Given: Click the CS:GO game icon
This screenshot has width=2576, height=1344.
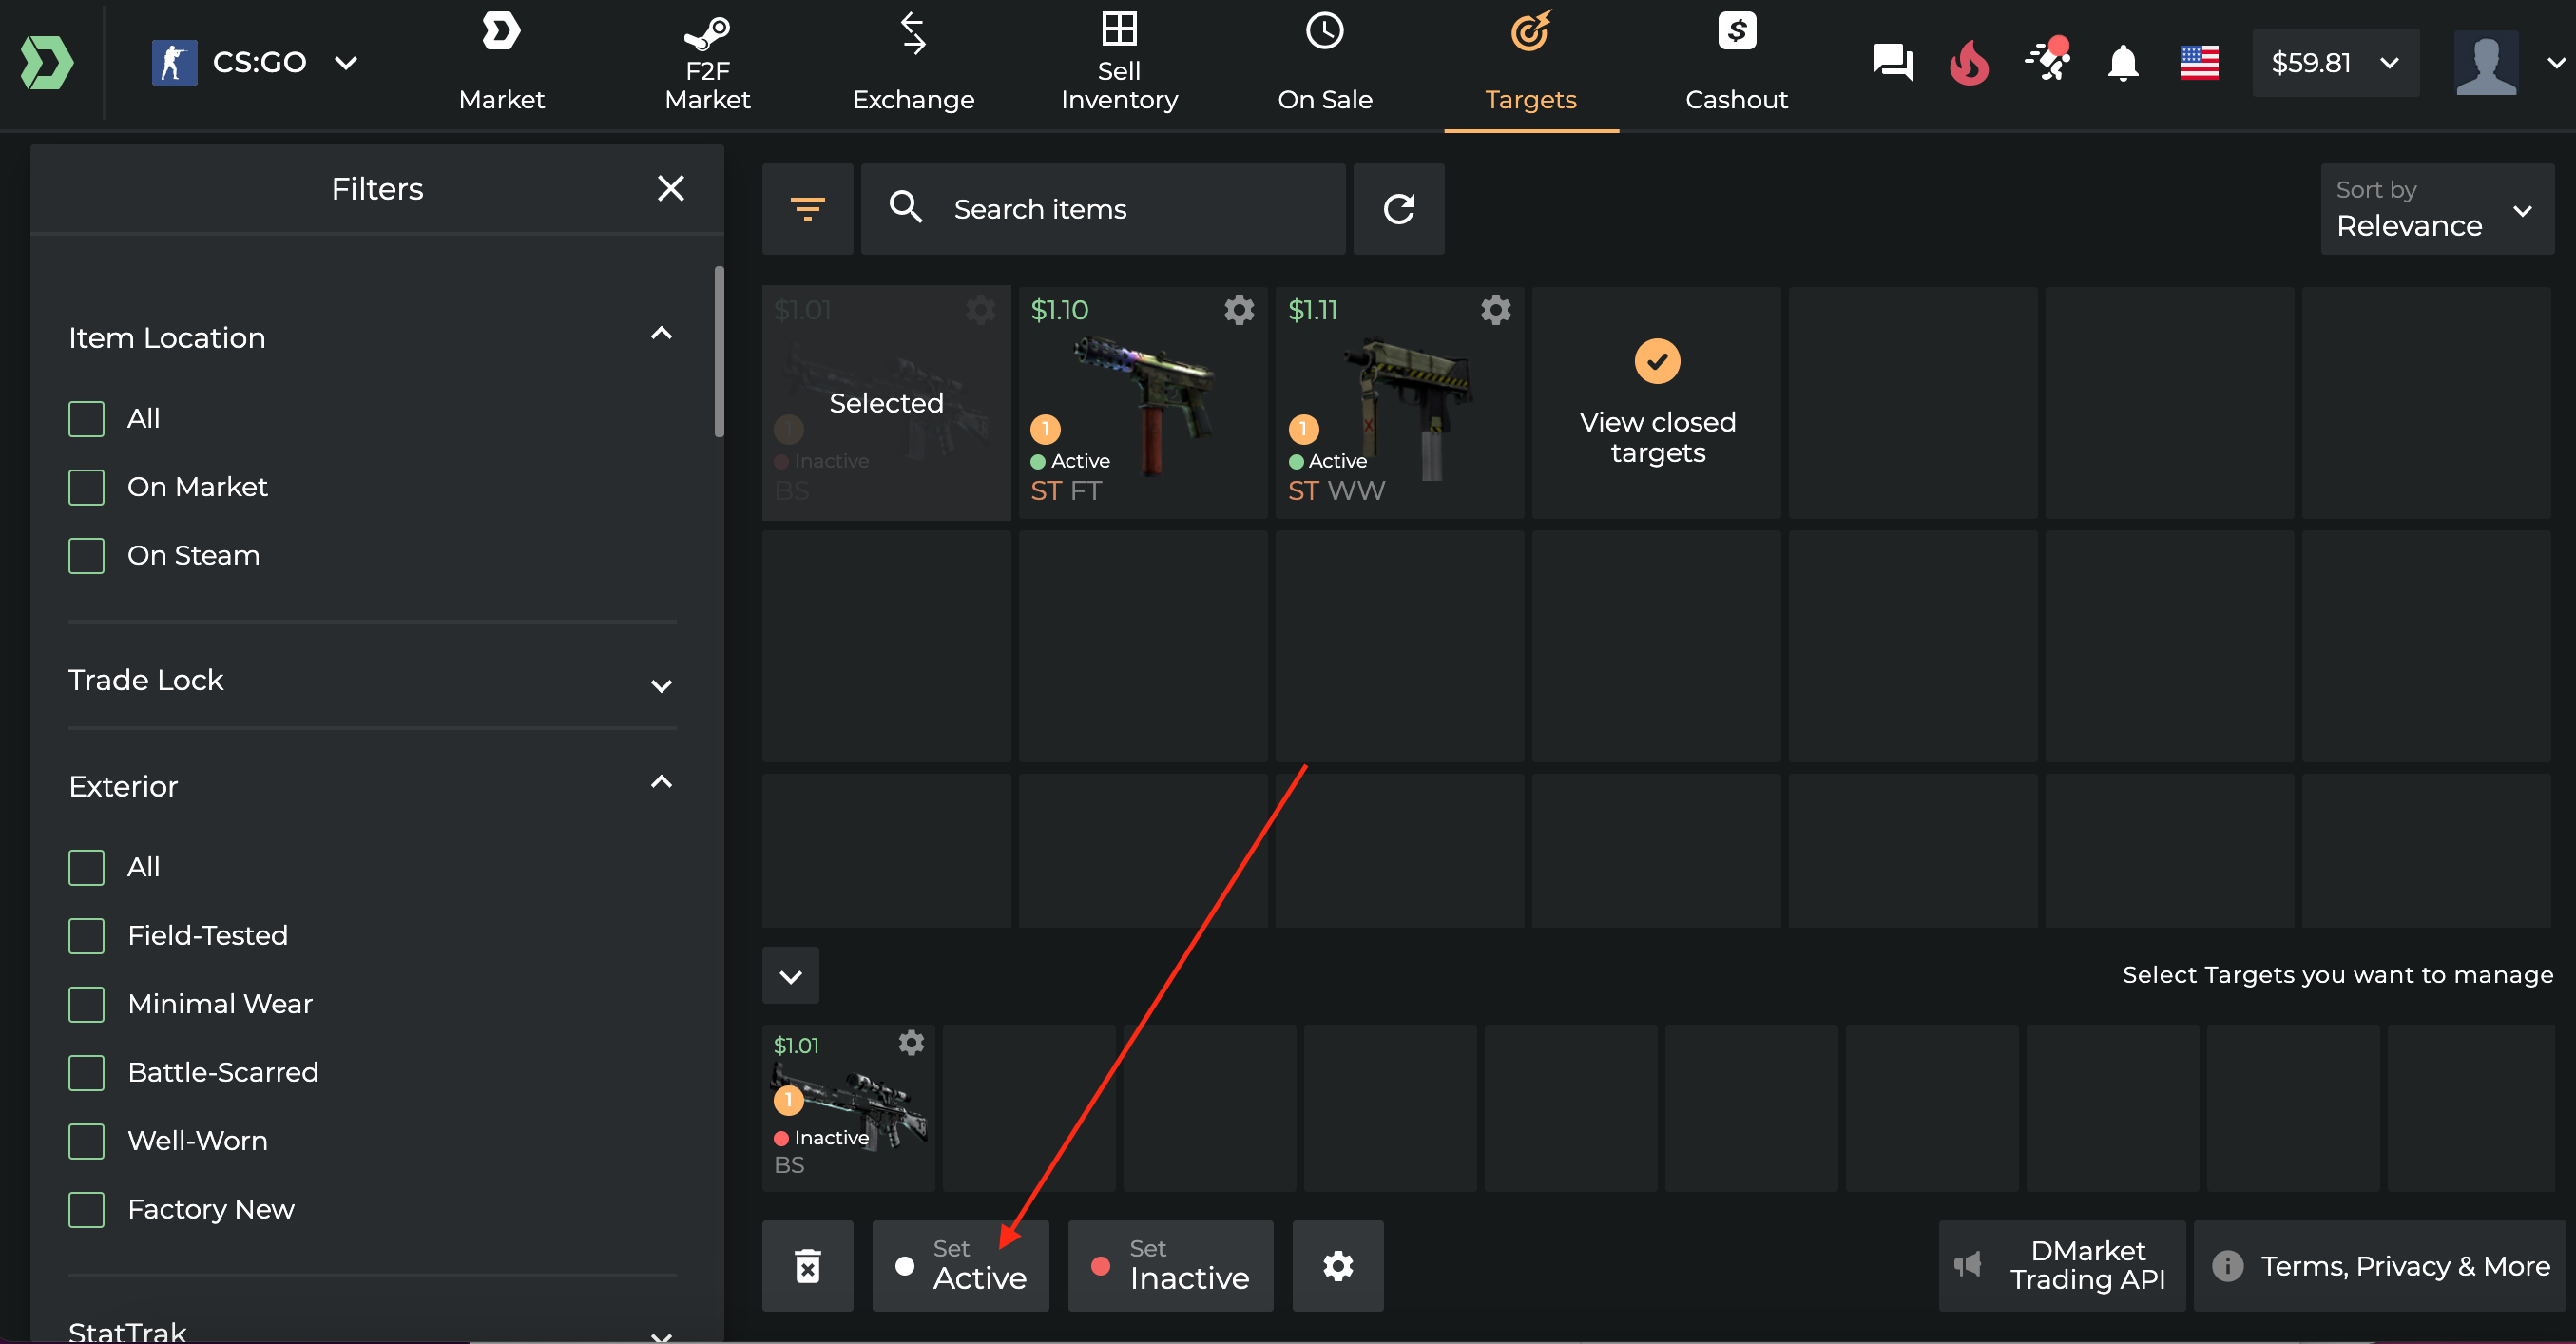Looking at the screenshot, I should click(x=174, y=63).
